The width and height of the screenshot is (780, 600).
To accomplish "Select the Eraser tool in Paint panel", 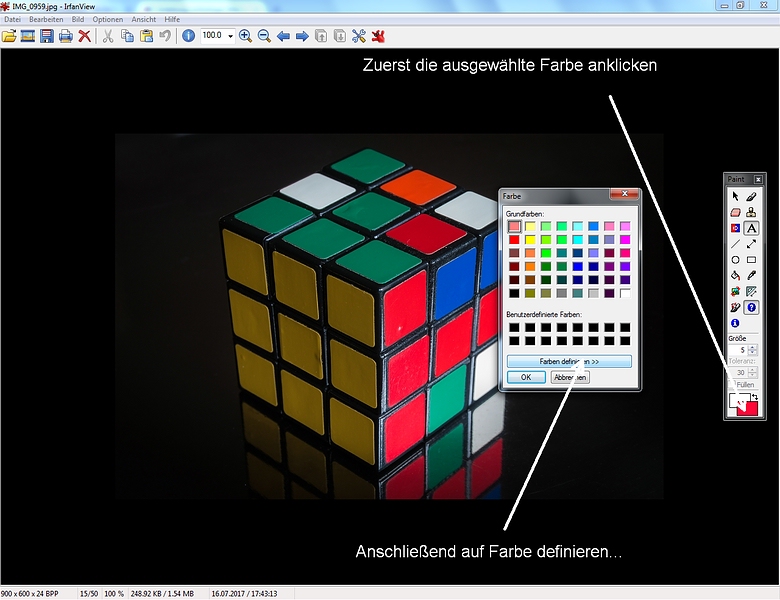I will (x=735, y=212).
